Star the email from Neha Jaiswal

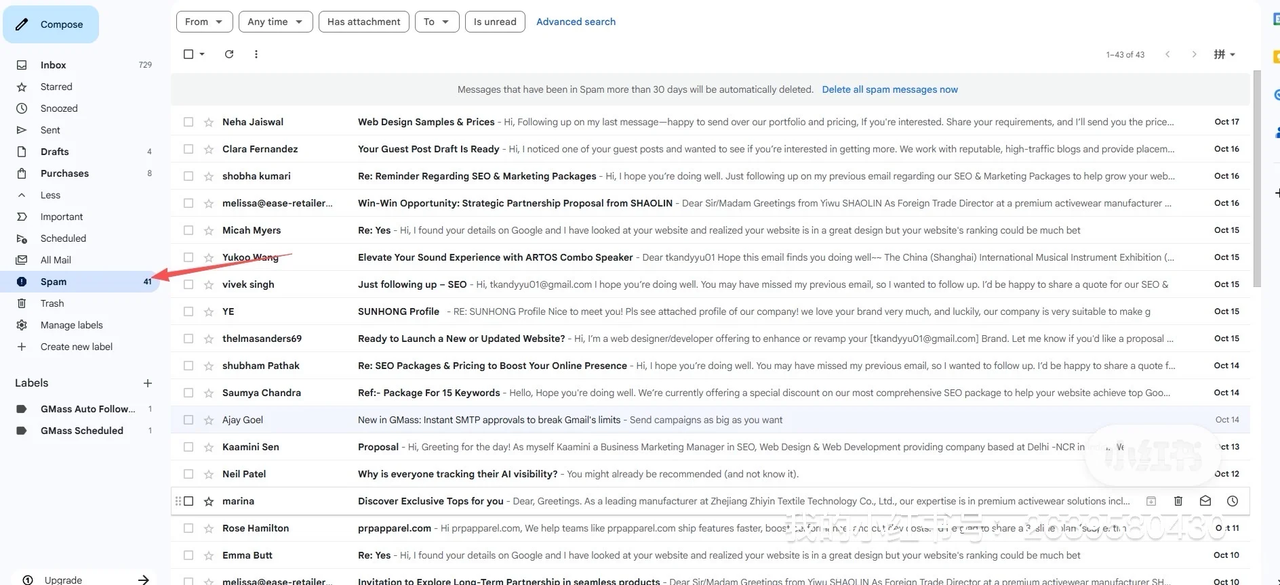(209, 122)
